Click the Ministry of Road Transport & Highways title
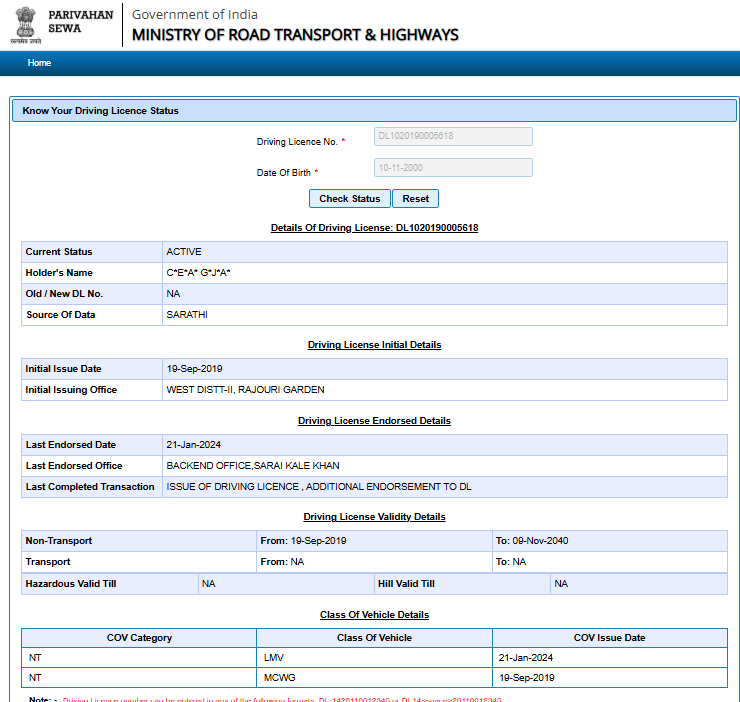Image resolution: width=740 pixels, height=702 pixels. coord(295,35)
